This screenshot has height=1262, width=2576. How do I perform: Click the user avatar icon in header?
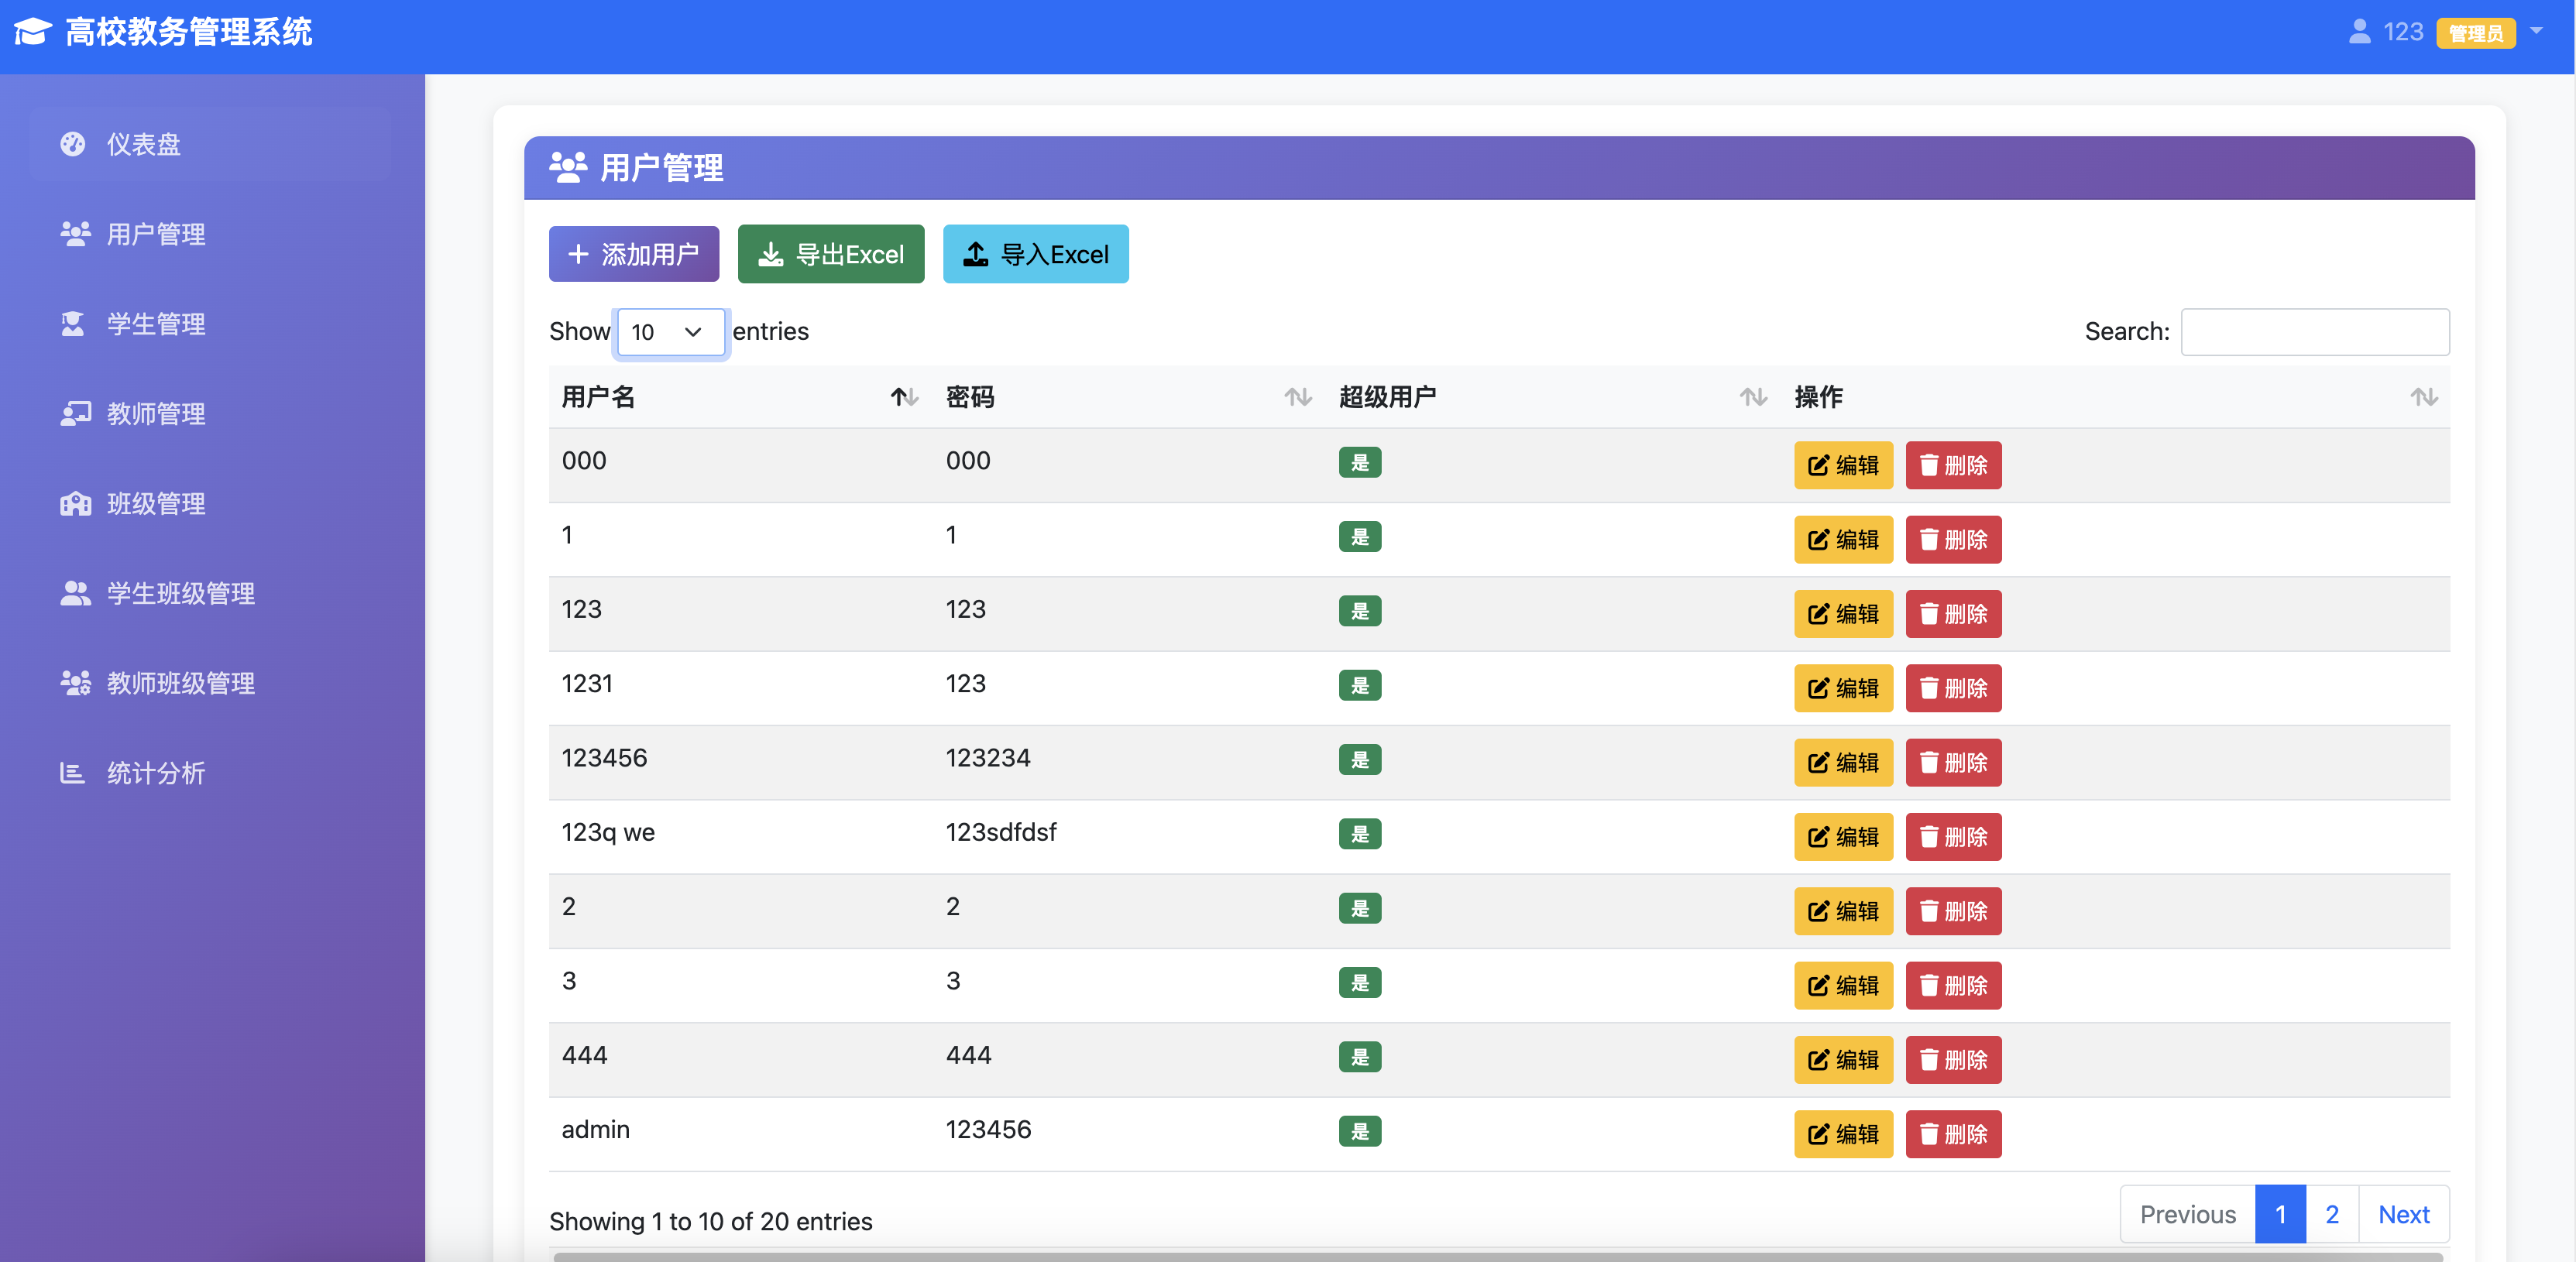[x=2359, y=32]
